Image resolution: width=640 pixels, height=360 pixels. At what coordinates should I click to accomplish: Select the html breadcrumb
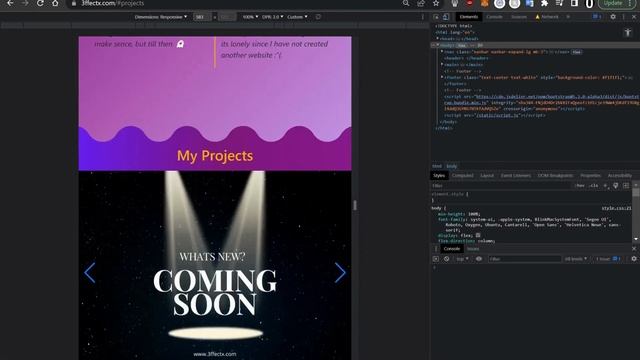(x=437, y=166)
